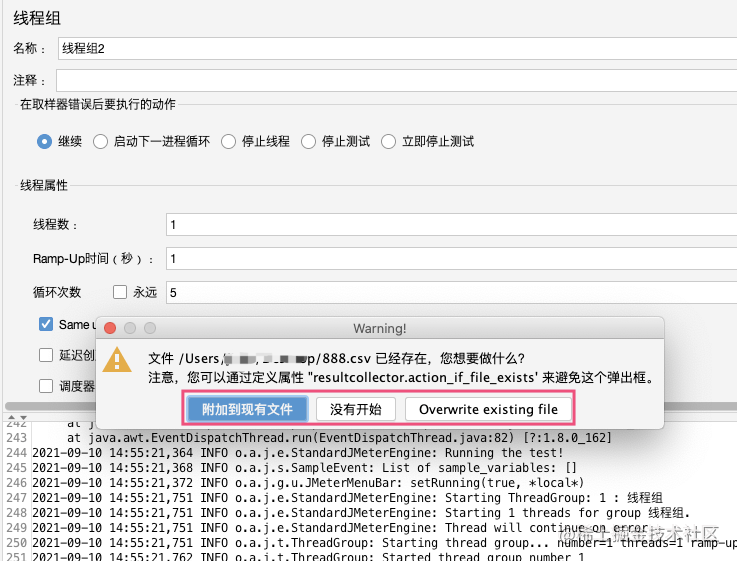Screen dimensions: 737x561
Task: Click log line 'Thread will continue on error'
Action: click(340, 528)
